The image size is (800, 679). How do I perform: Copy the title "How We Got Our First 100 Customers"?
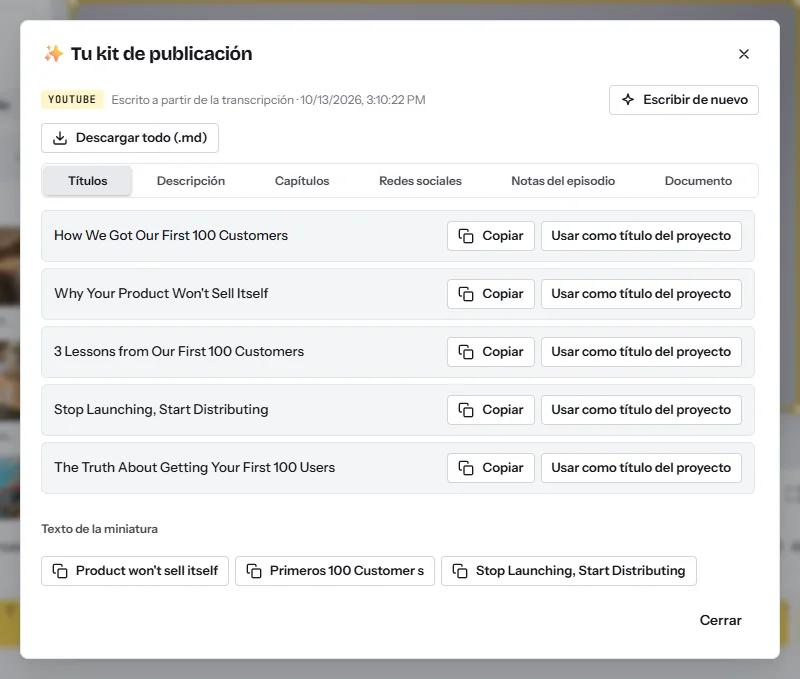click(x=490, y=236)
